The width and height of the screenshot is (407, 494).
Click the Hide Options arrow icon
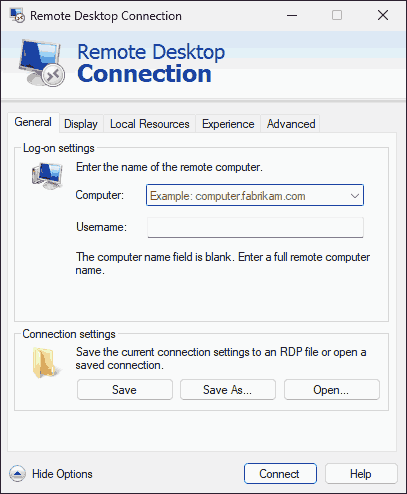(17, 473)
